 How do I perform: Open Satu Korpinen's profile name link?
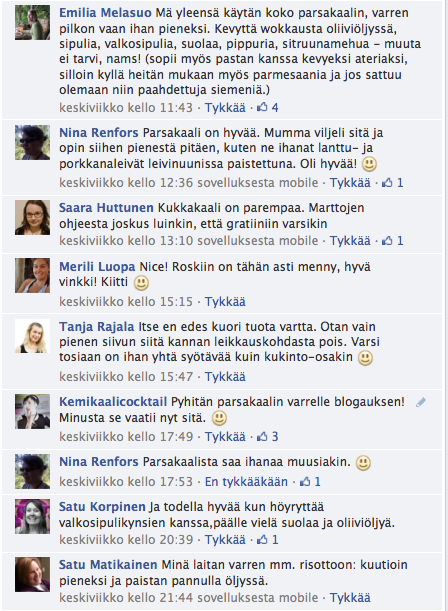pyautogui.click(x=102, y=507)
